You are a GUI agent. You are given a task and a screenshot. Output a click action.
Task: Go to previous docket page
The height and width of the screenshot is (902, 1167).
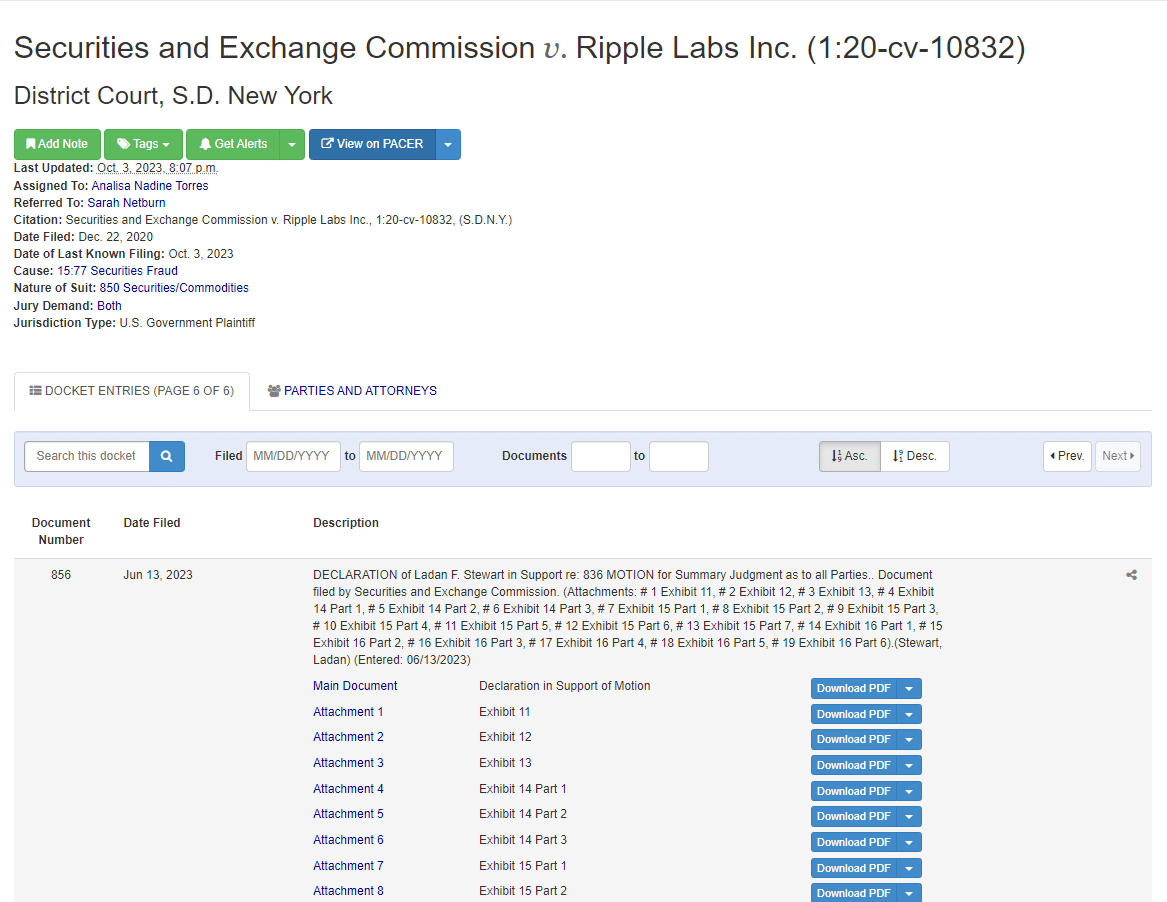1066,456
